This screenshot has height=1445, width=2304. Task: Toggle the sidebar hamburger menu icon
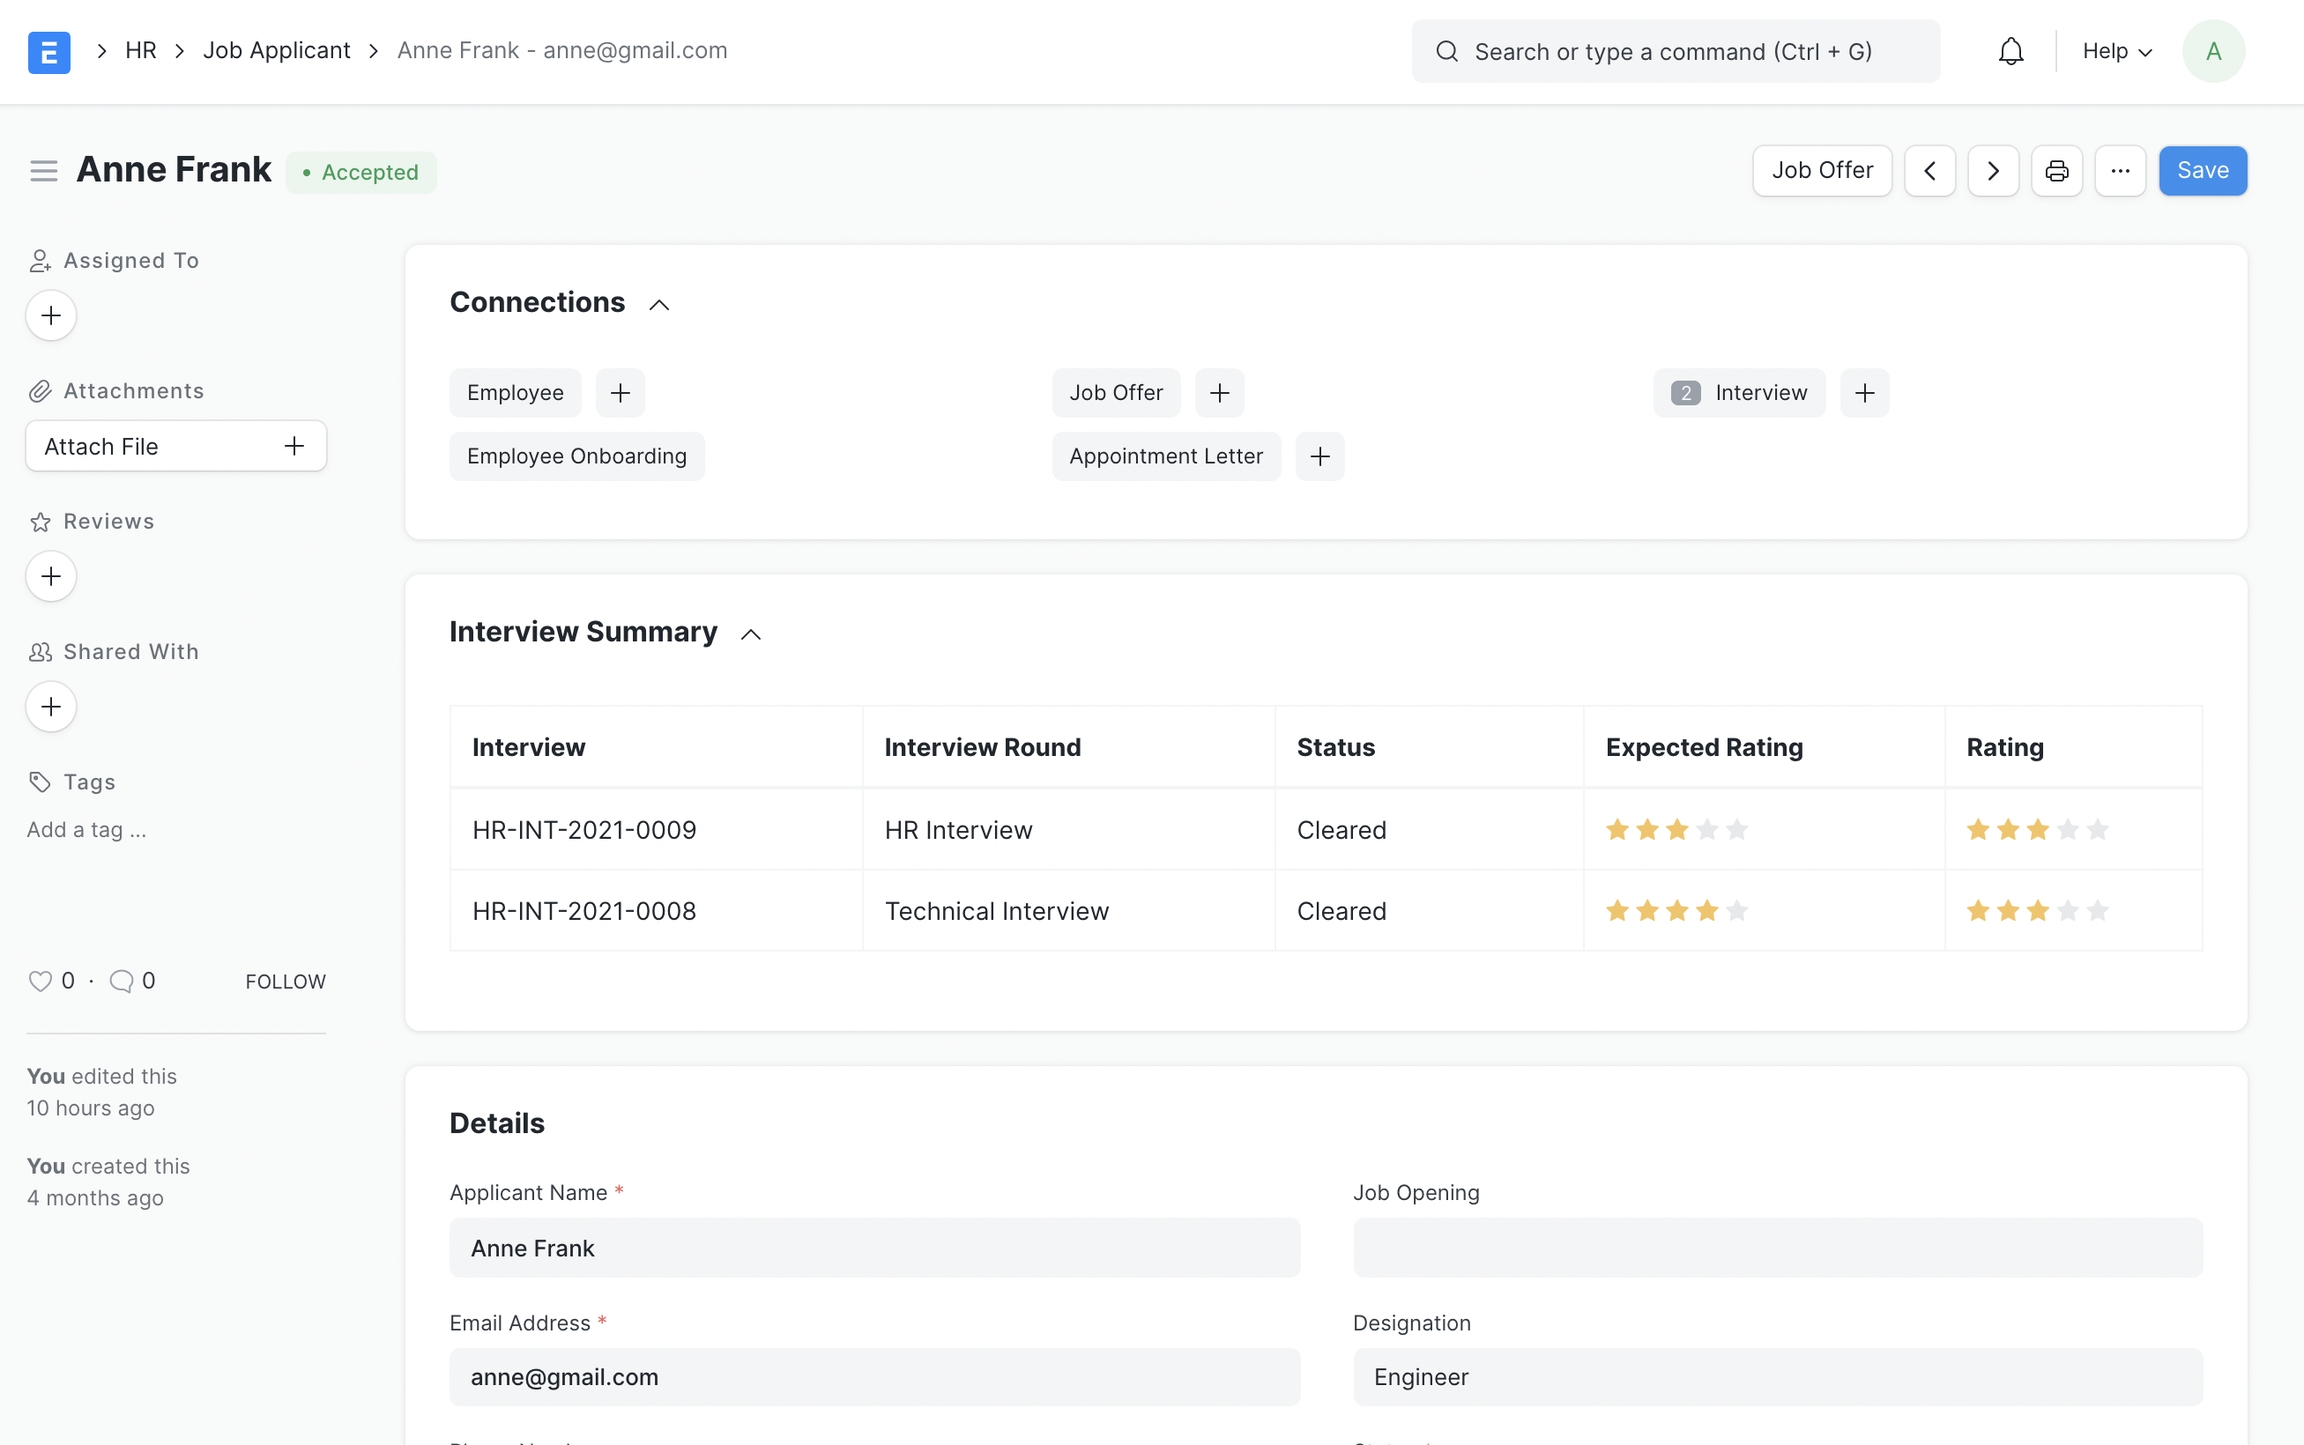click(43, 171)
